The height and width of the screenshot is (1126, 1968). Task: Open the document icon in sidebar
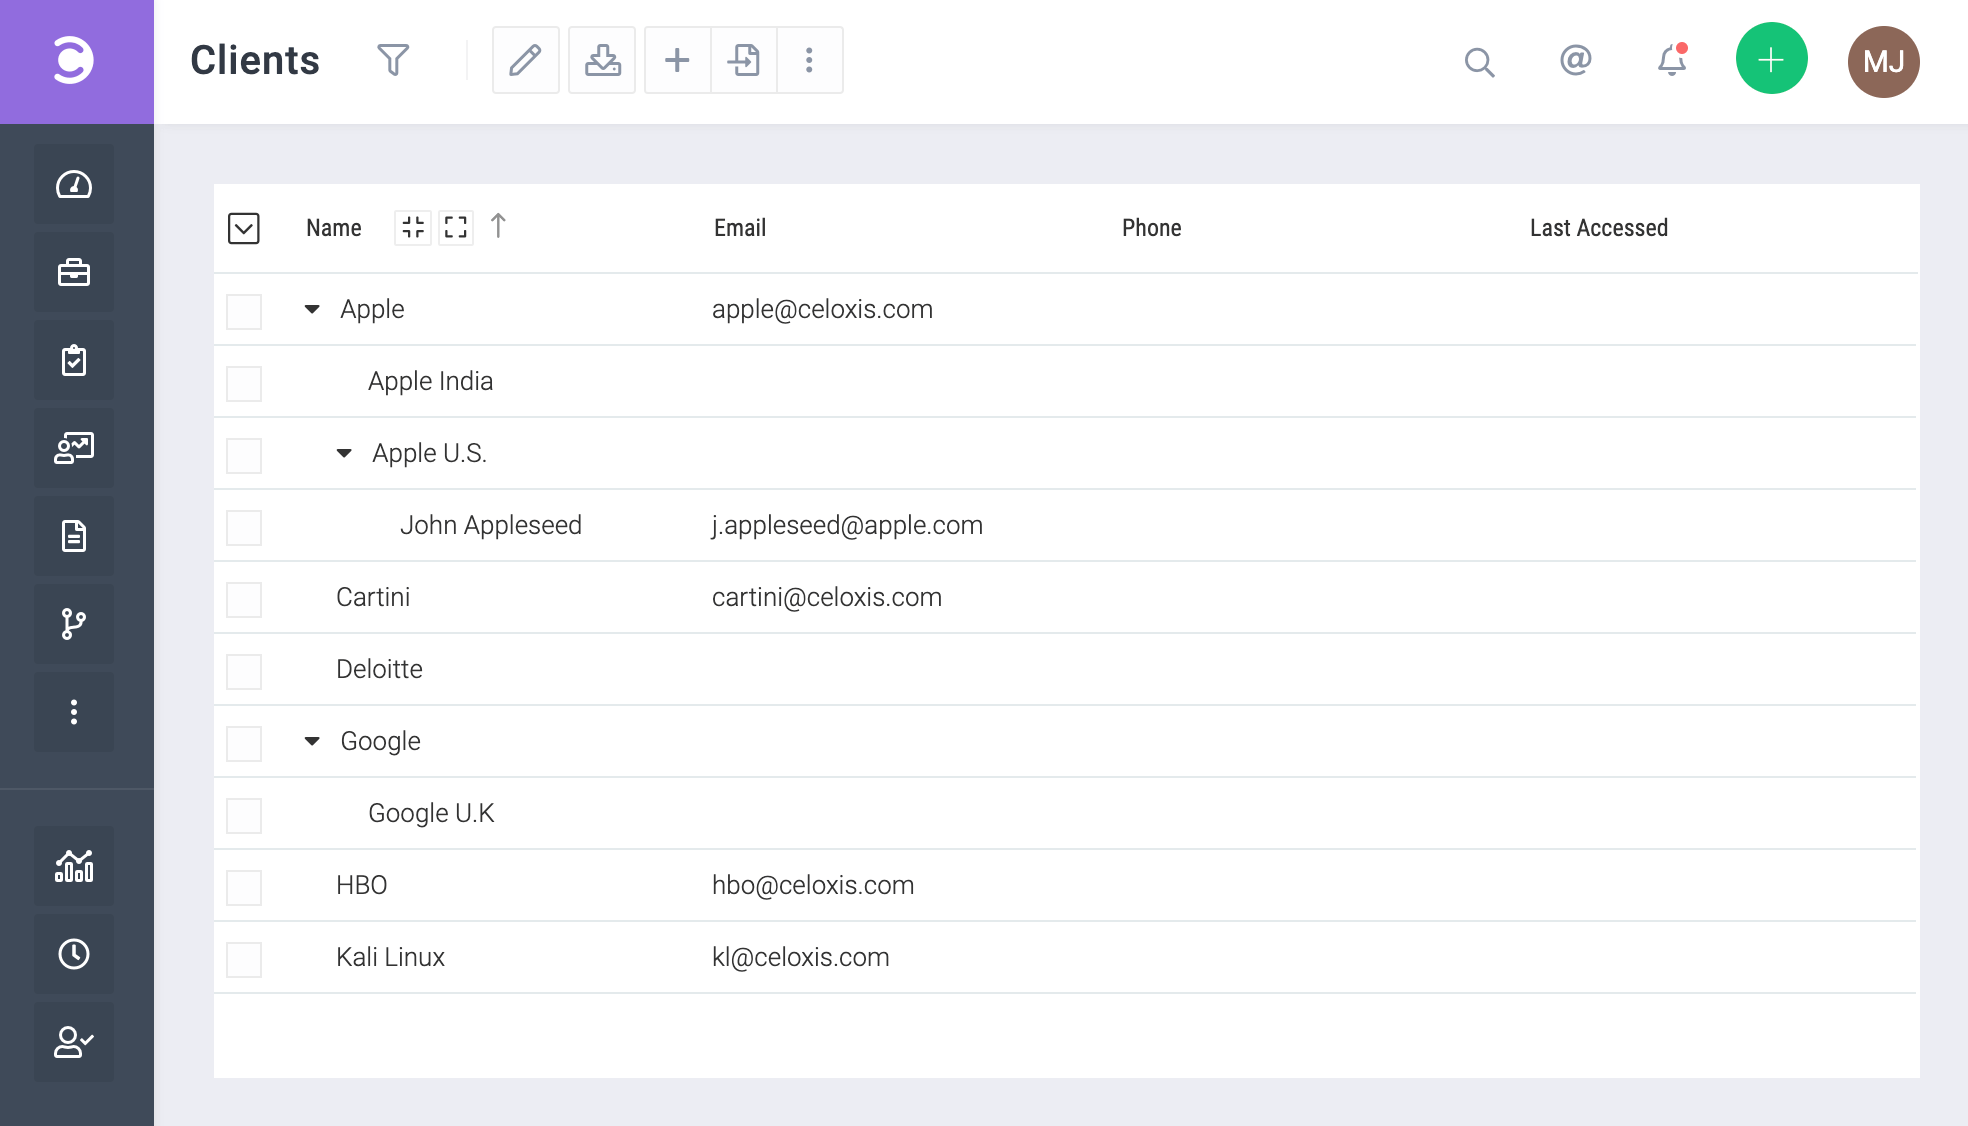(x=74, y=536)
